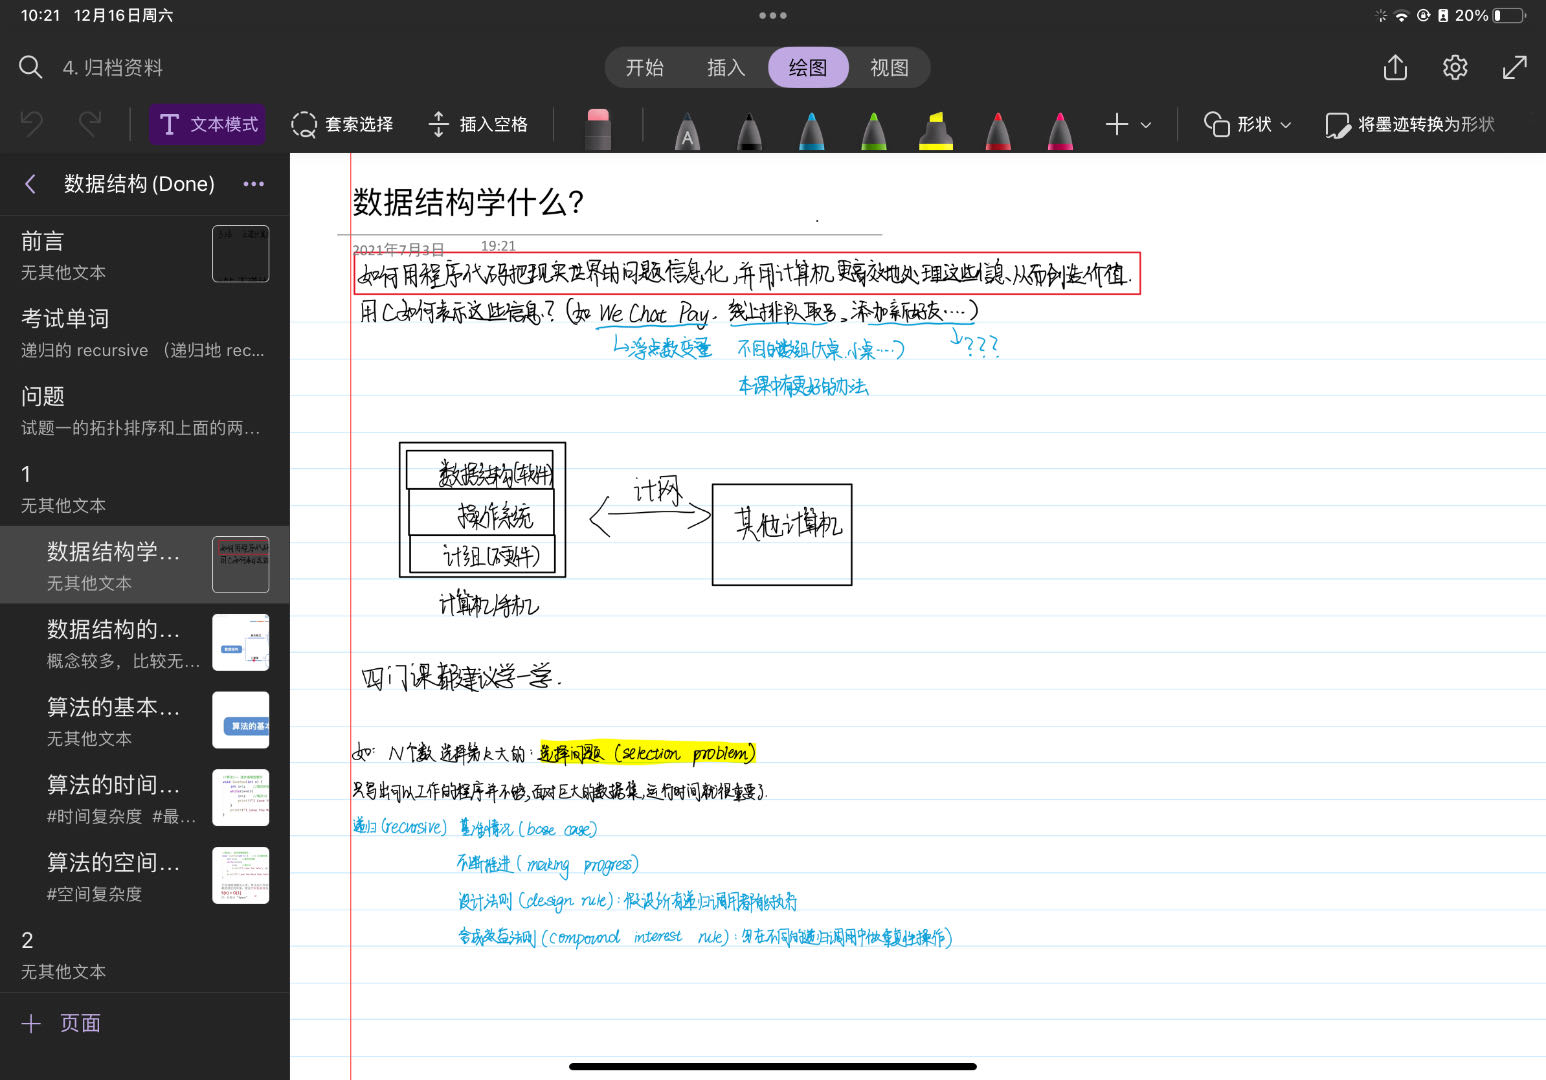Tap the 12月16日周六 status date
This screenshot has height=1080, width=1546.
click(x=124, y=15)
